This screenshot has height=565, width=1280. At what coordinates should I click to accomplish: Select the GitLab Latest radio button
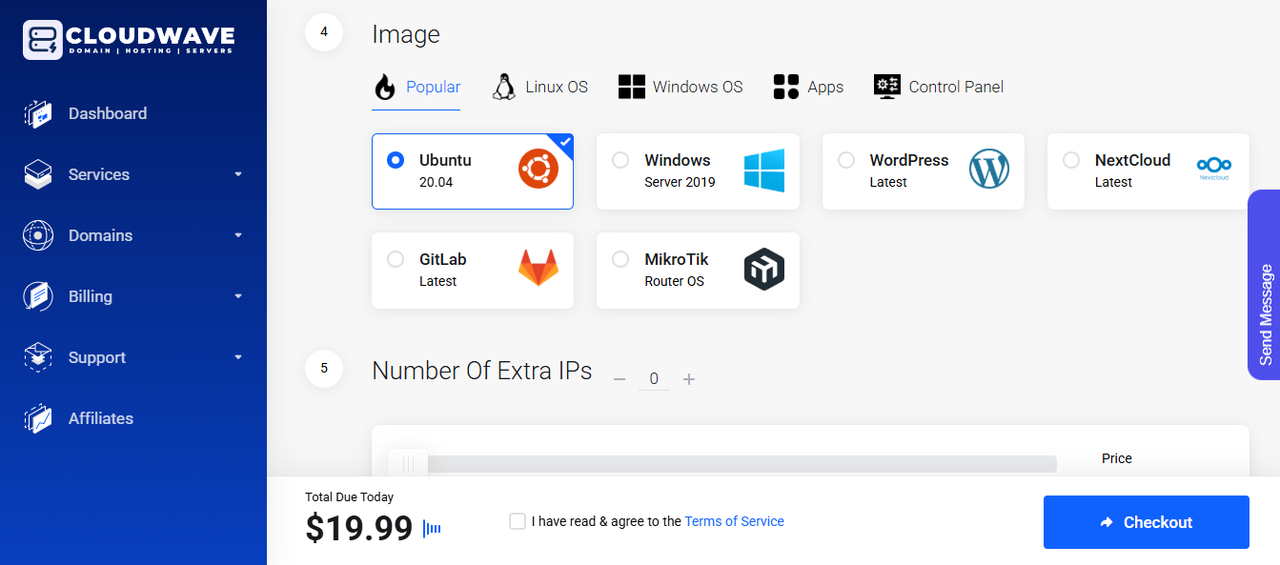point(396,259)
